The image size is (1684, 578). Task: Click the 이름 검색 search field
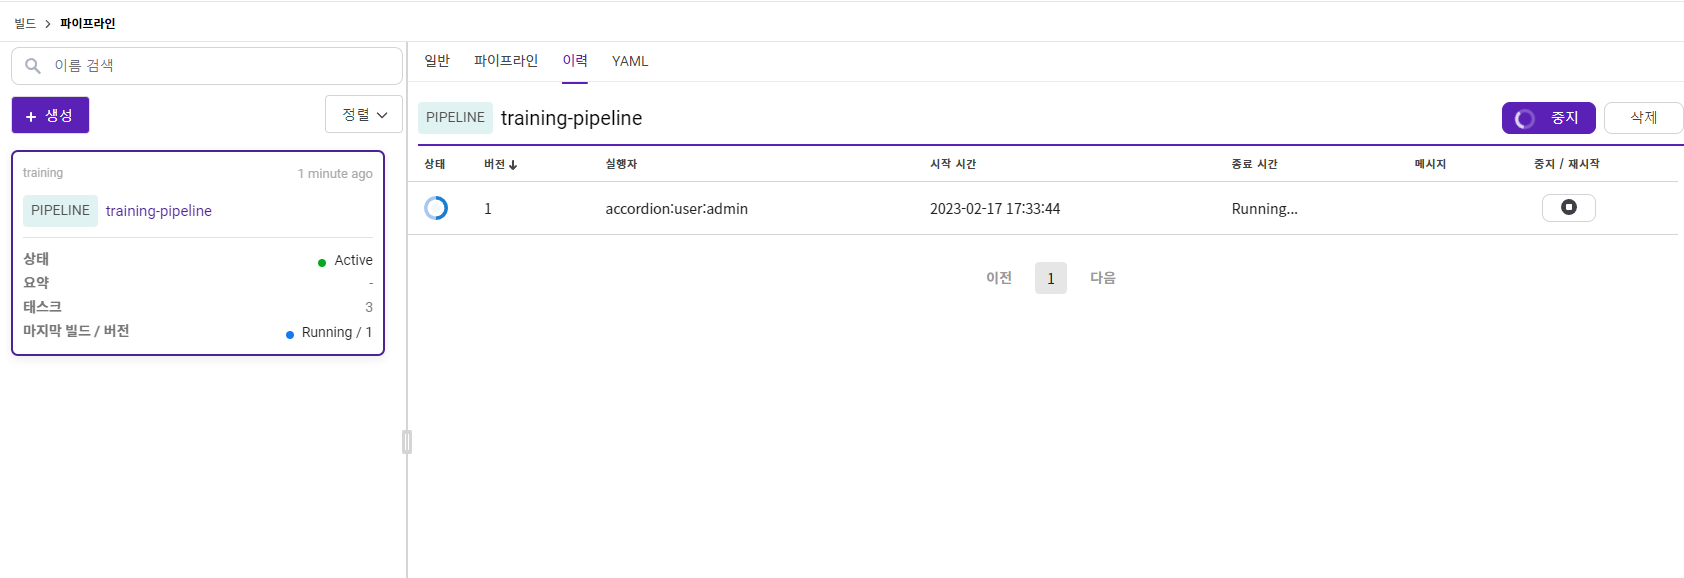(207, 66)
